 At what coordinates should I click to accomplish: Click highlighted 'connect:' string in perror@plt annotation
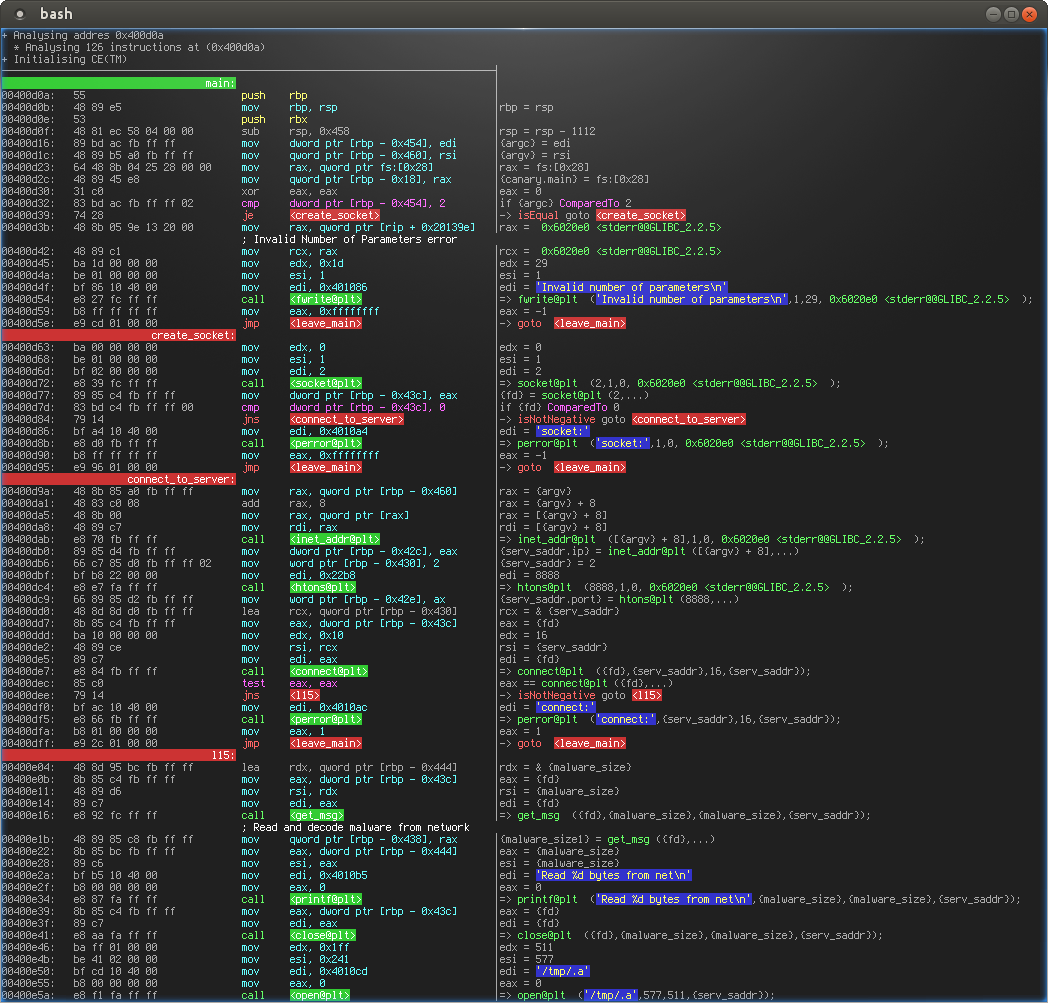(626, 720)
